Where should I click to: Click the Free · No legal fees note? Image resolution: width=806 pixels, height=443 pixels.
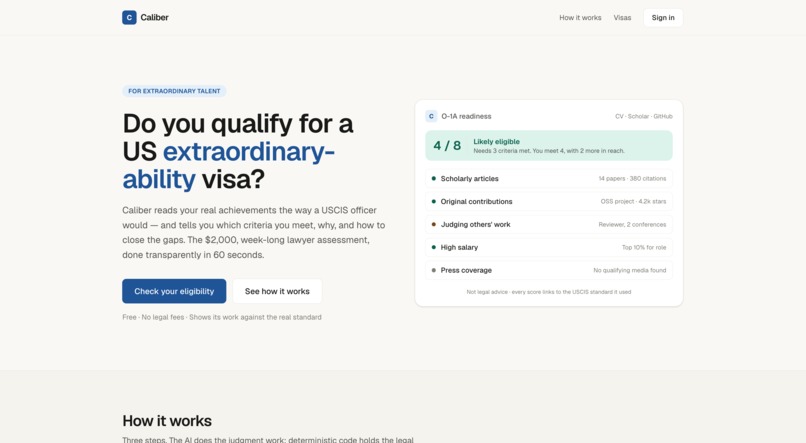[x=222, y=317]
